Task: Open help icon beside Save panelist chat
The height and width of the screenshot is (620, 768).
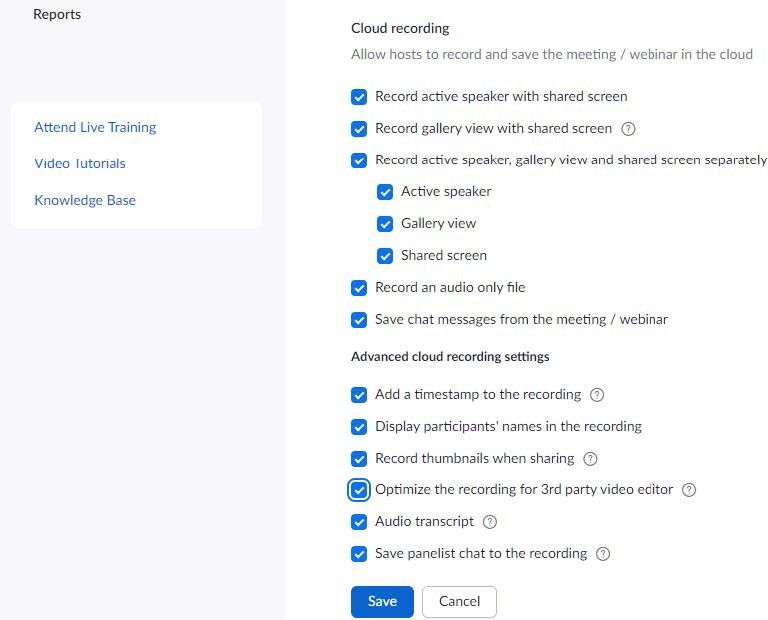Action: coord(602,554)
